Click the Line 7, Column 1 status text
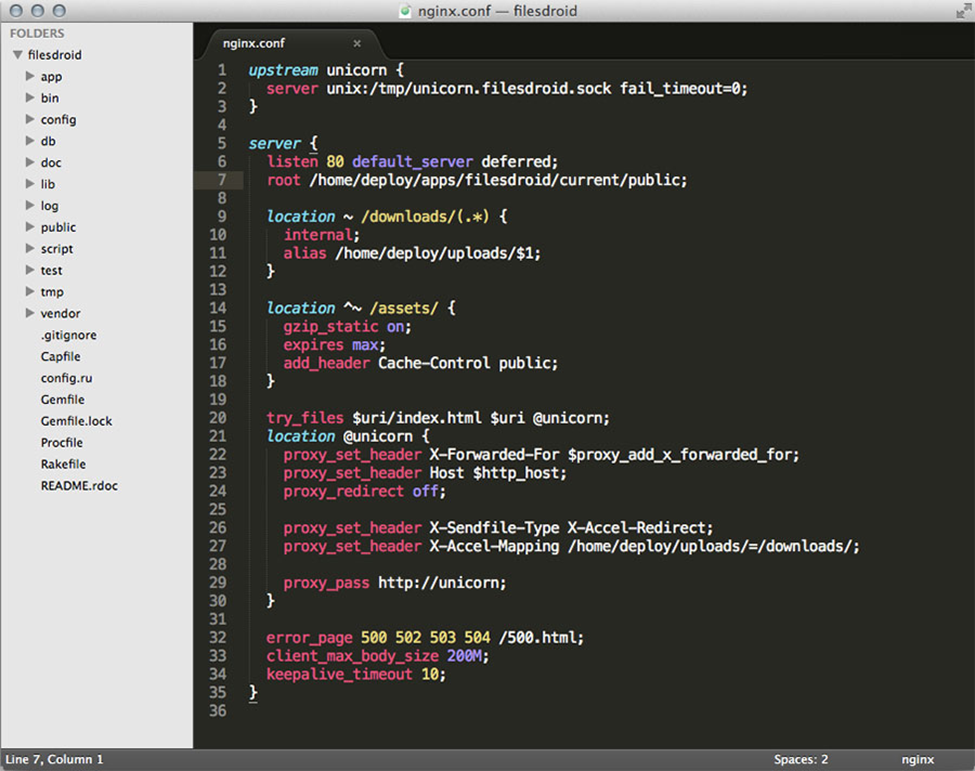This screenshot has height=771, width=975. tap(54, 759)
